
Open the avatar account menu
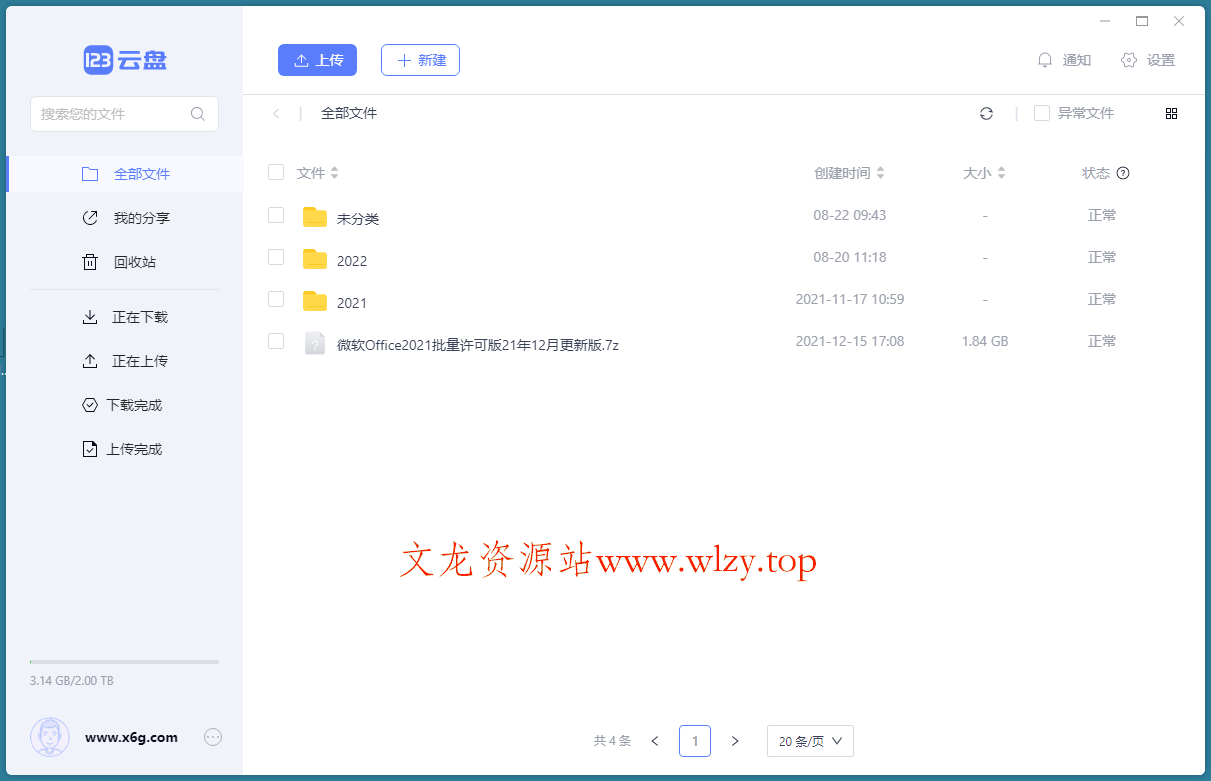(x=49, y=737)
